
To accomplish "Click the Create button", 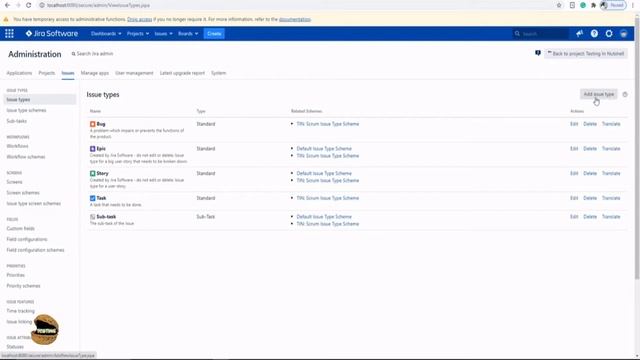I will pos(214,33).
